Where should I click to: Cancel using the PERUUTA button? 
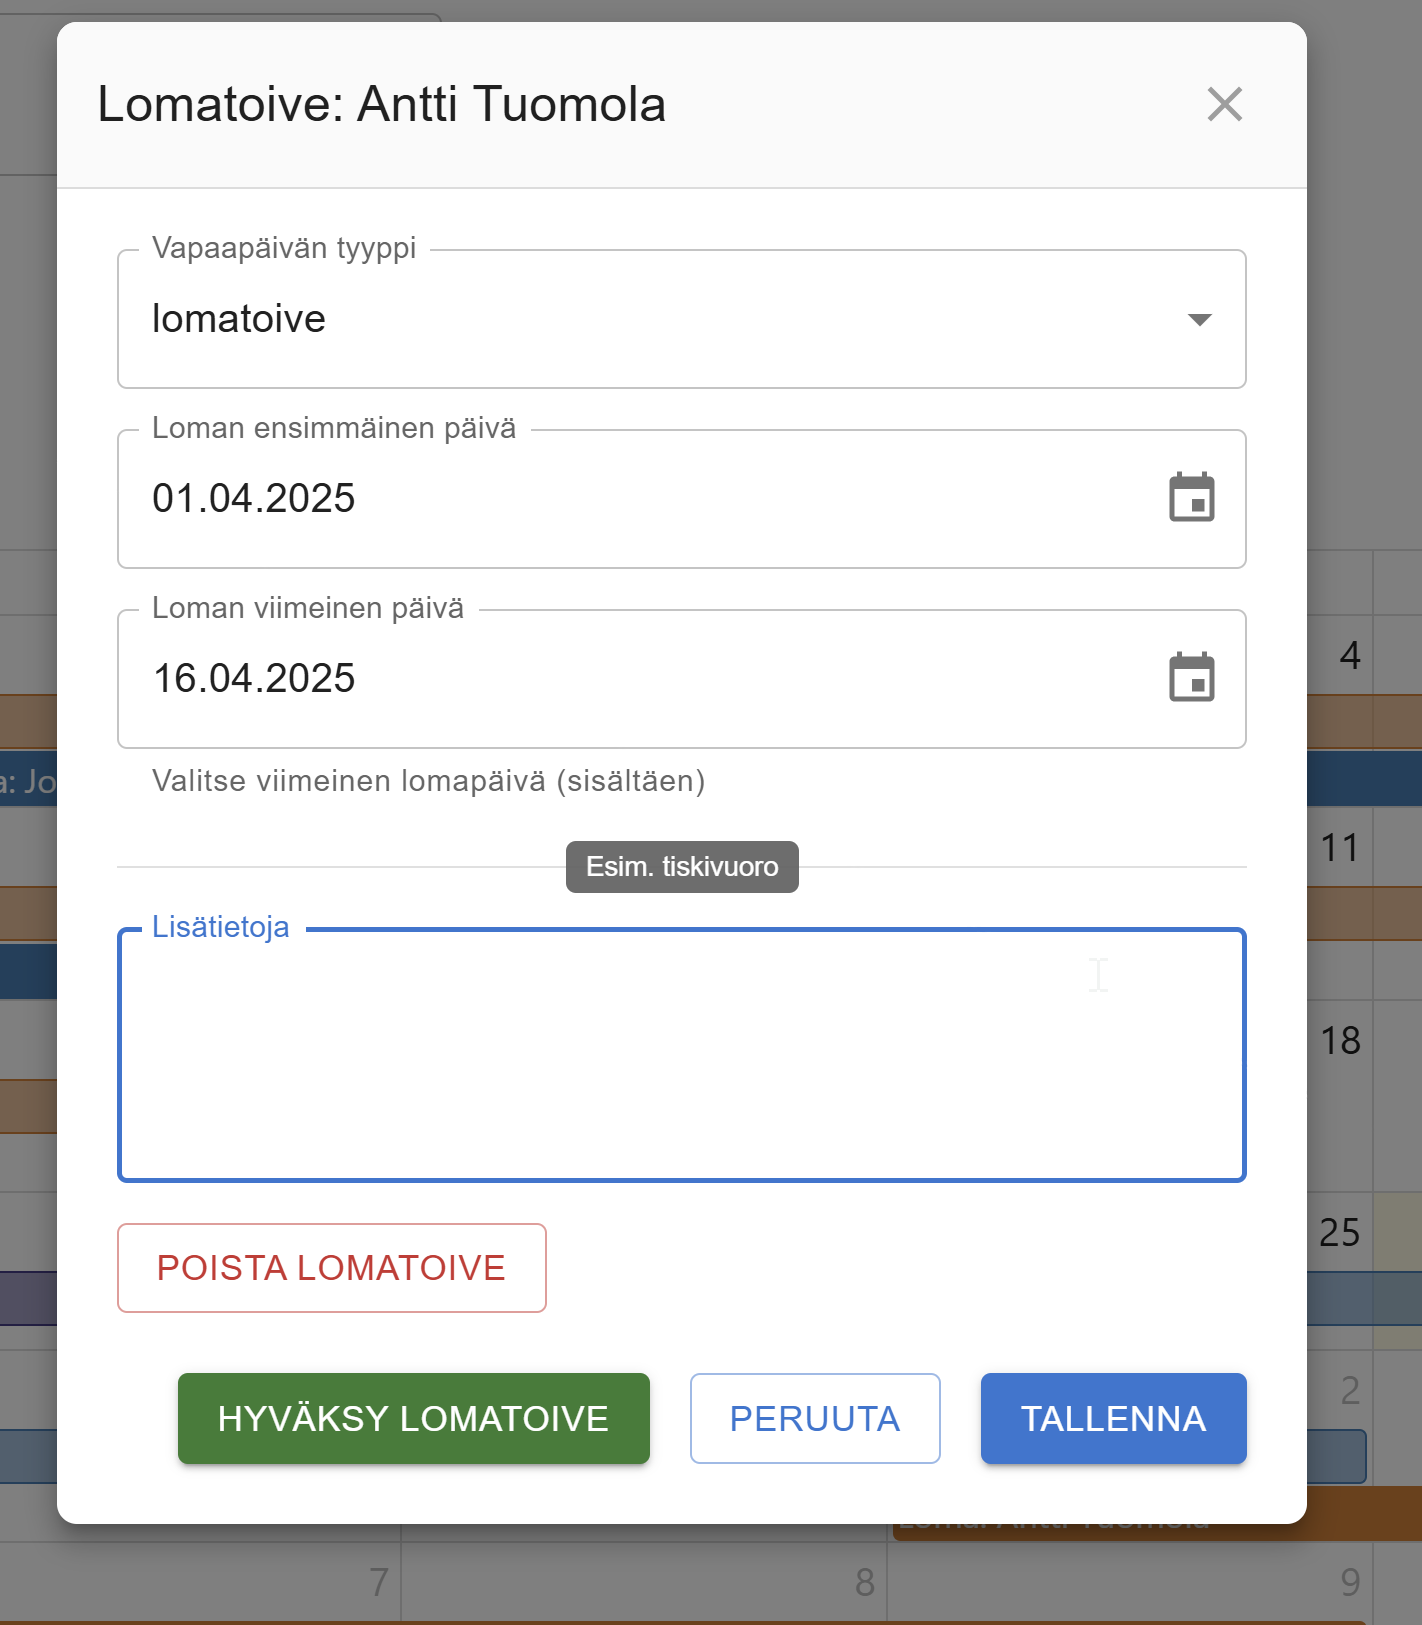[815, 1419]
